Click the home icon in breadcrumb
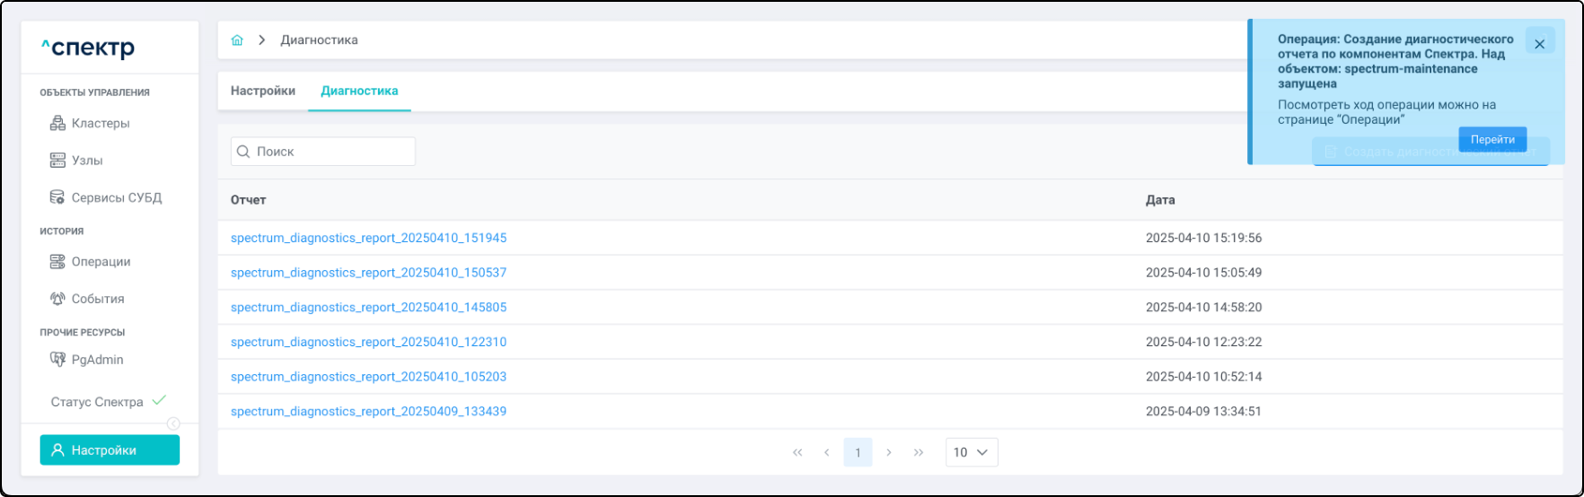Image resolution: width=1584 pixels, height=497 pixels. 237,40
